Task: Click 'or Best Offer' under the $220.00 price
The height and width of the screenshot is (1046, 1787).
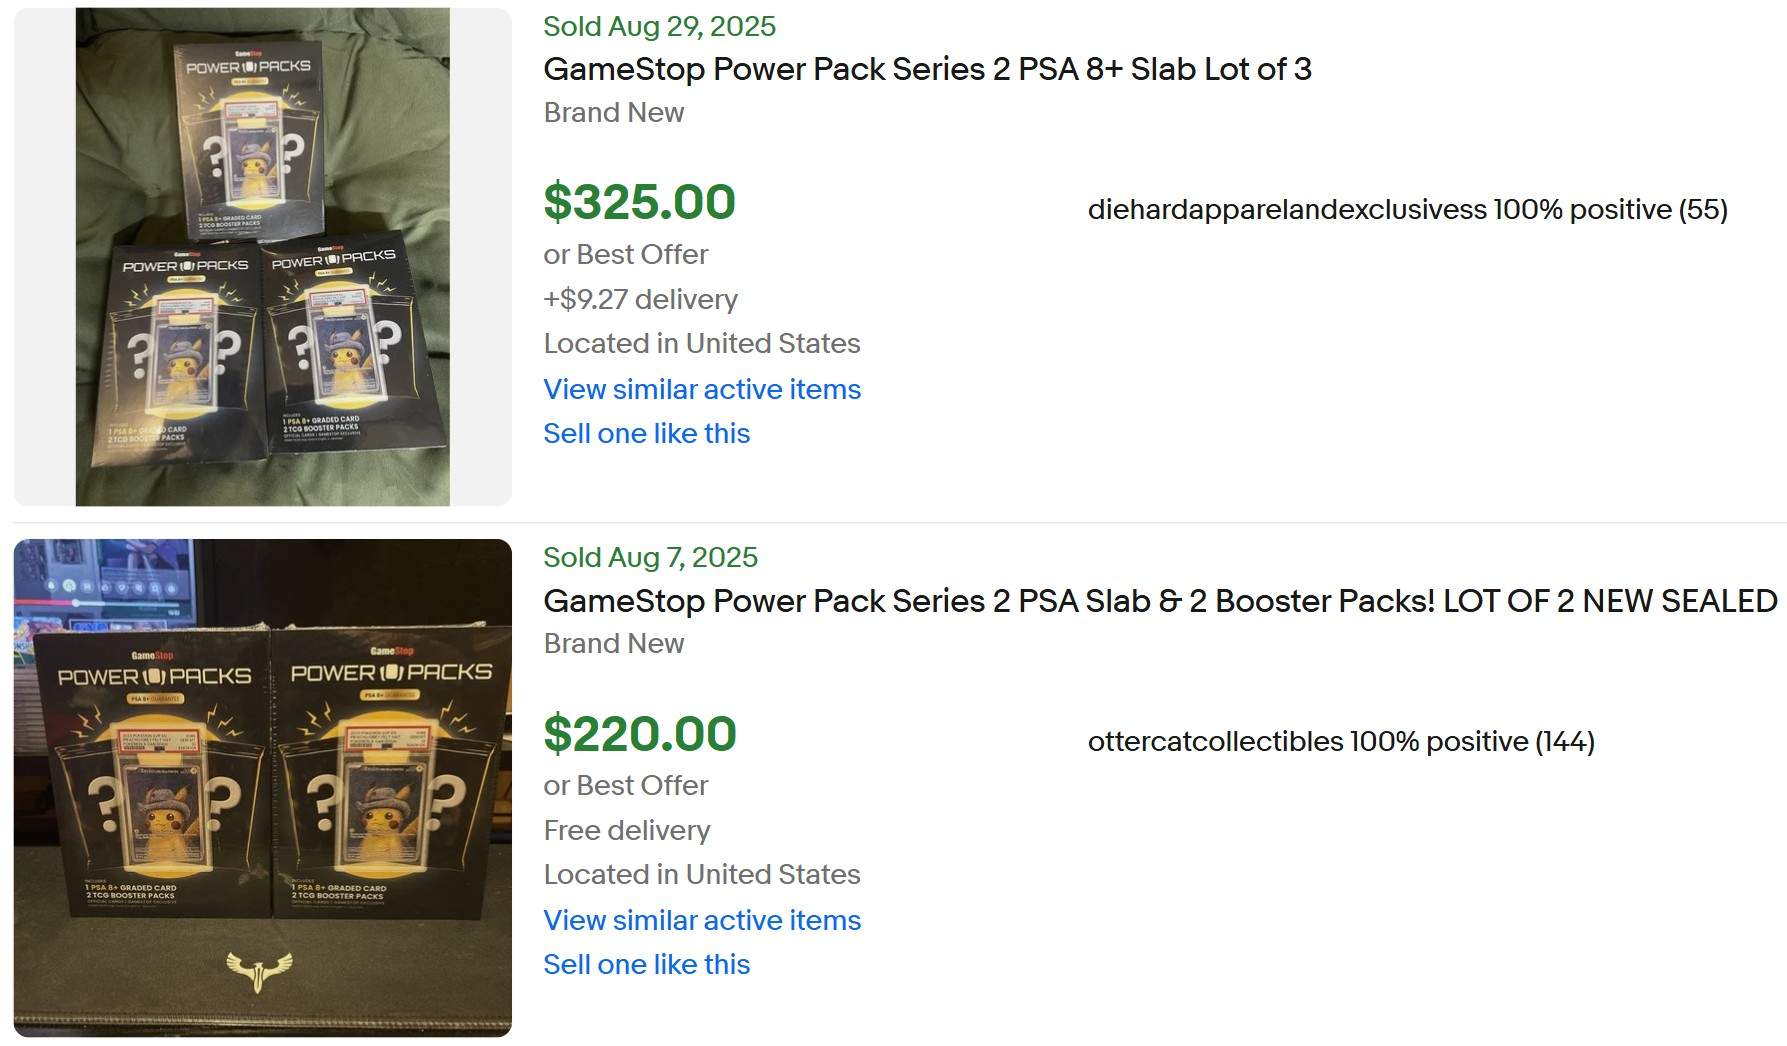Action: 625,785
